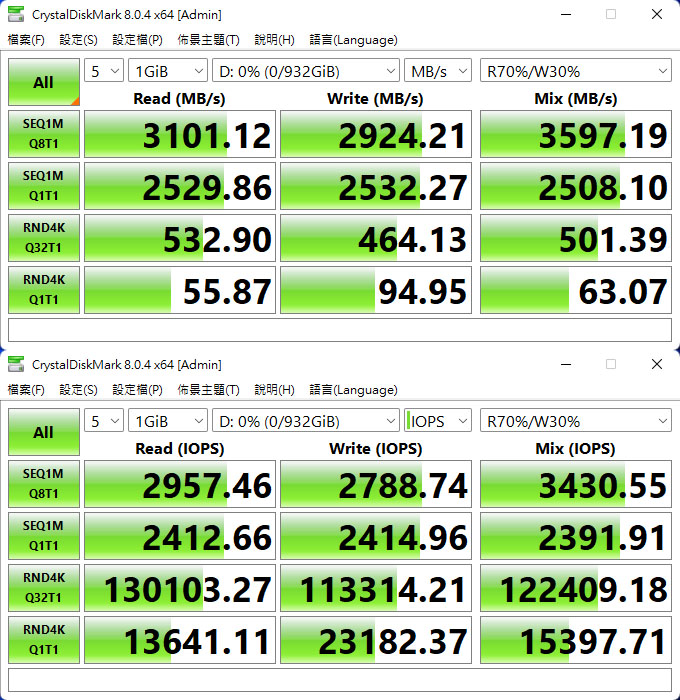This screenshot has height=700, width=680.
Task: Start all tests with All button, bottom window
Action: point(44,432)
